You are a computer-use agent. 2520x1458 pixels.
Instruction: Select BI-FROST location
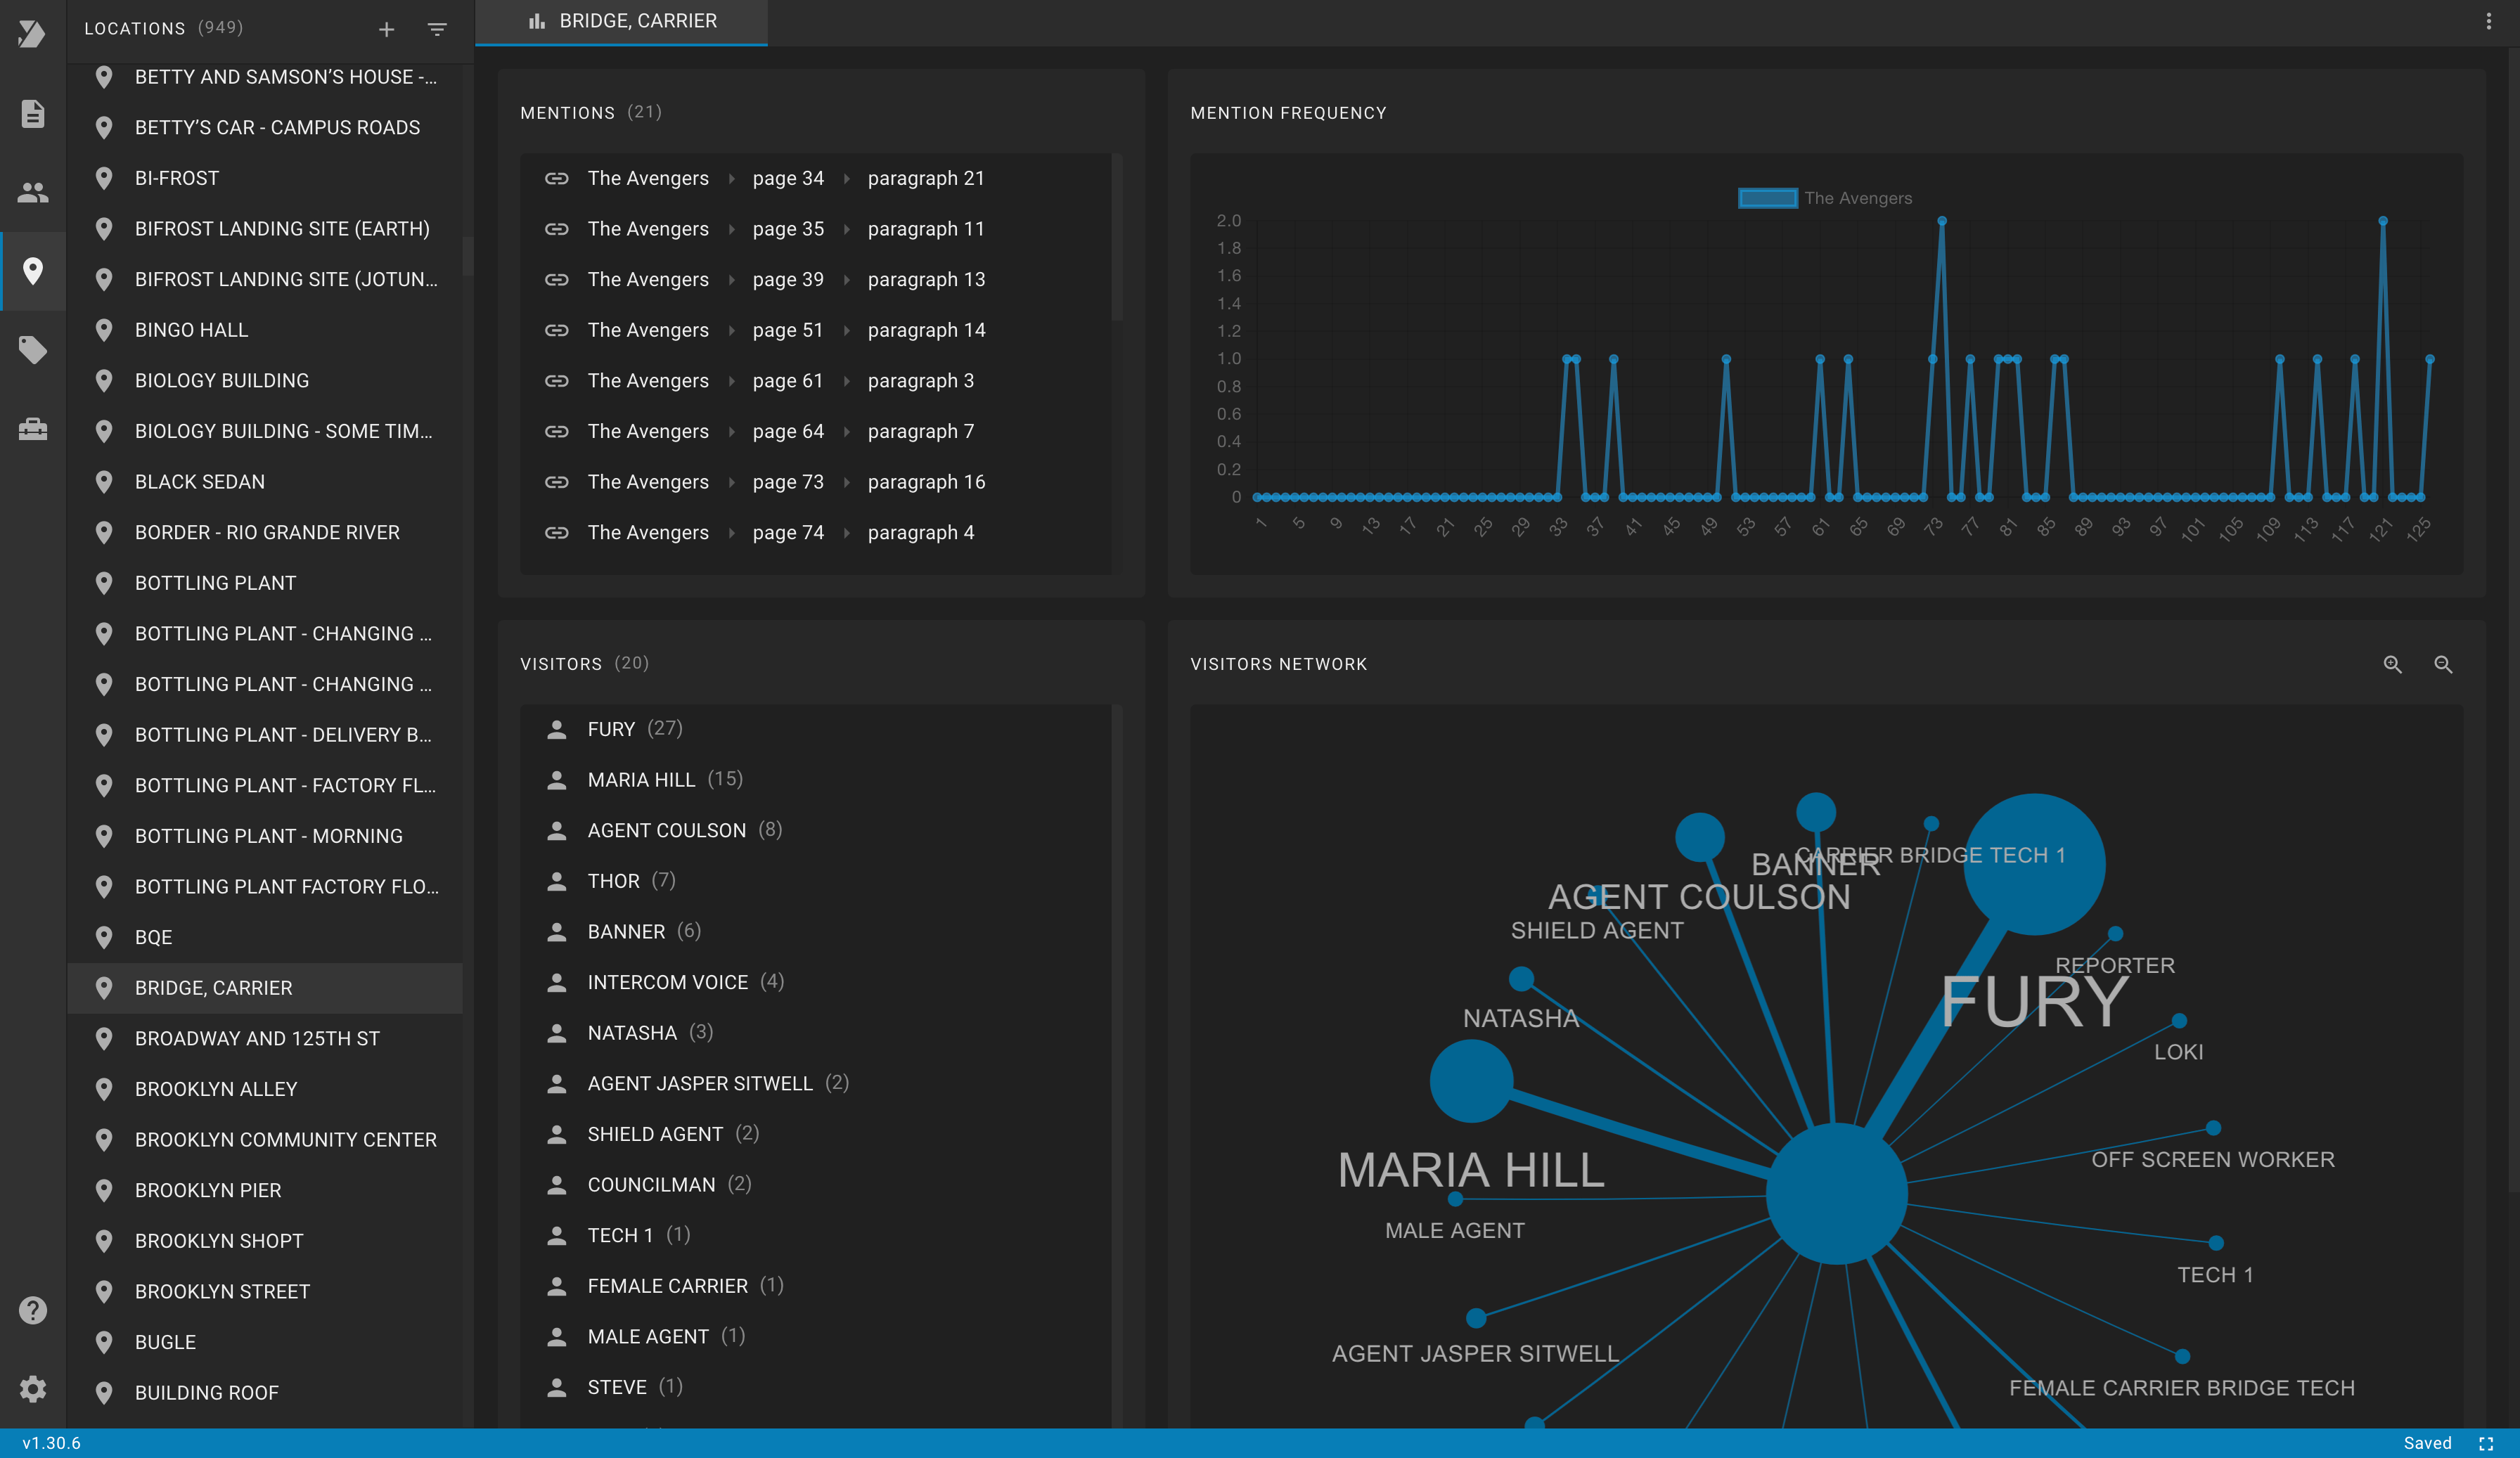pos(265,178)
